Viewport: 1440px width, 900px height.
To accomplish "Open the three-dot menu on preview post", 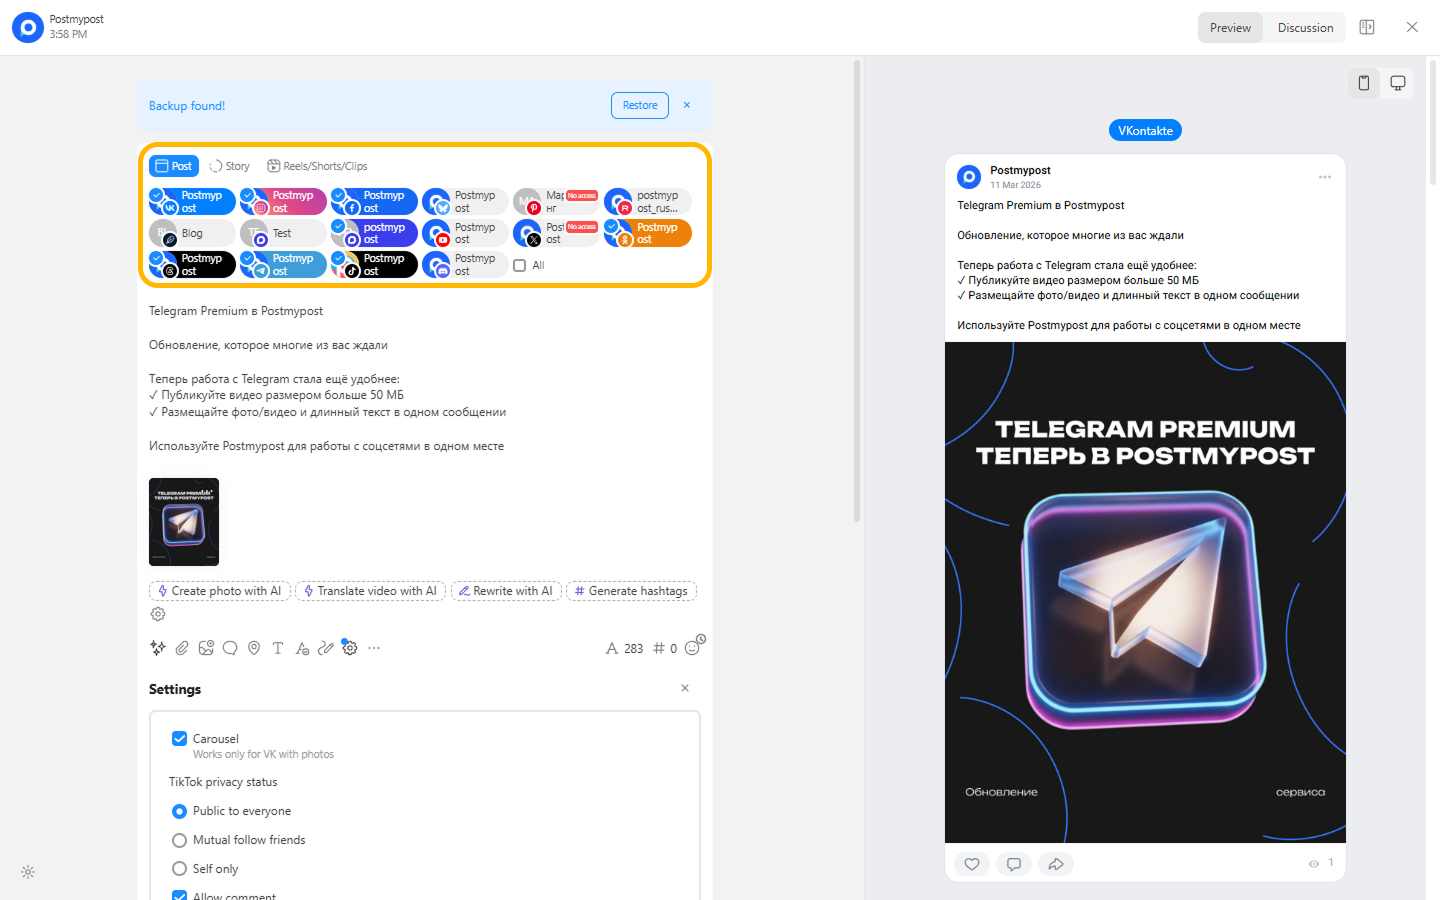I will 1325,177.
